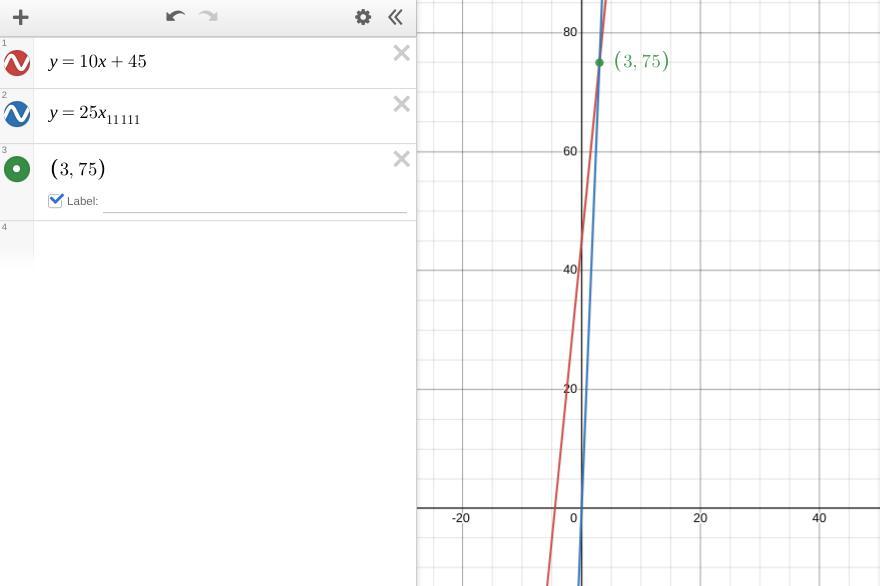Hide the red y=10x+45 line
The height and width of the screenshot is (586, 880).
point(17,62)
